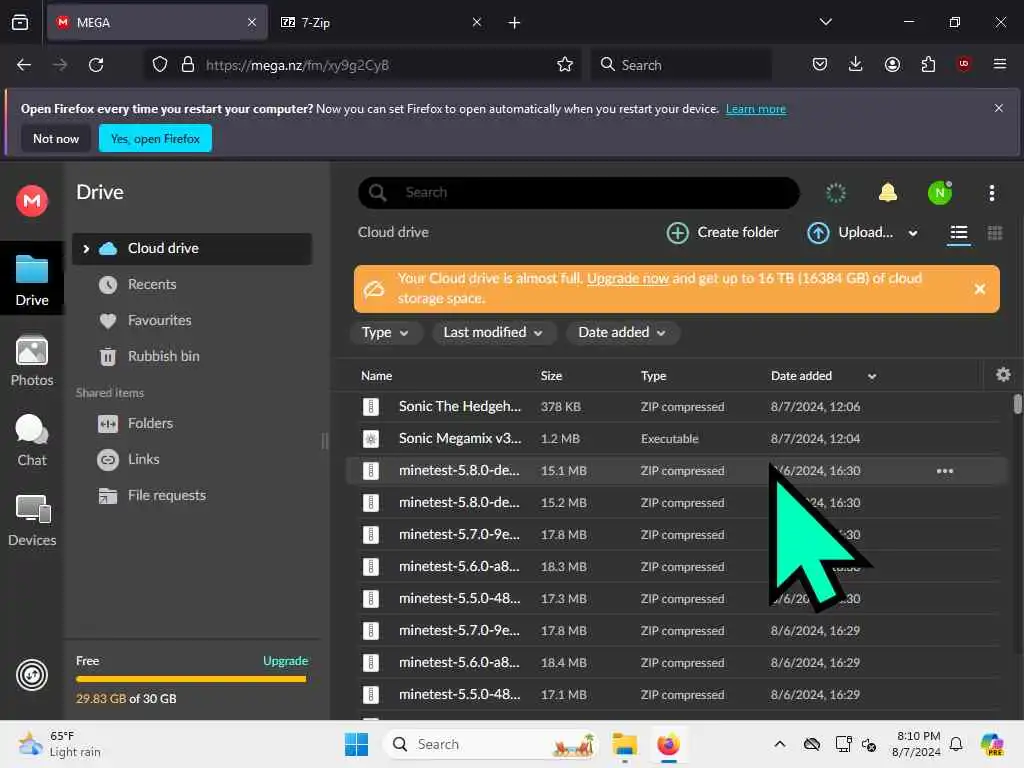The image size is (1024, 768).
Task: Open the Firefox application menu
Action: 999,64
